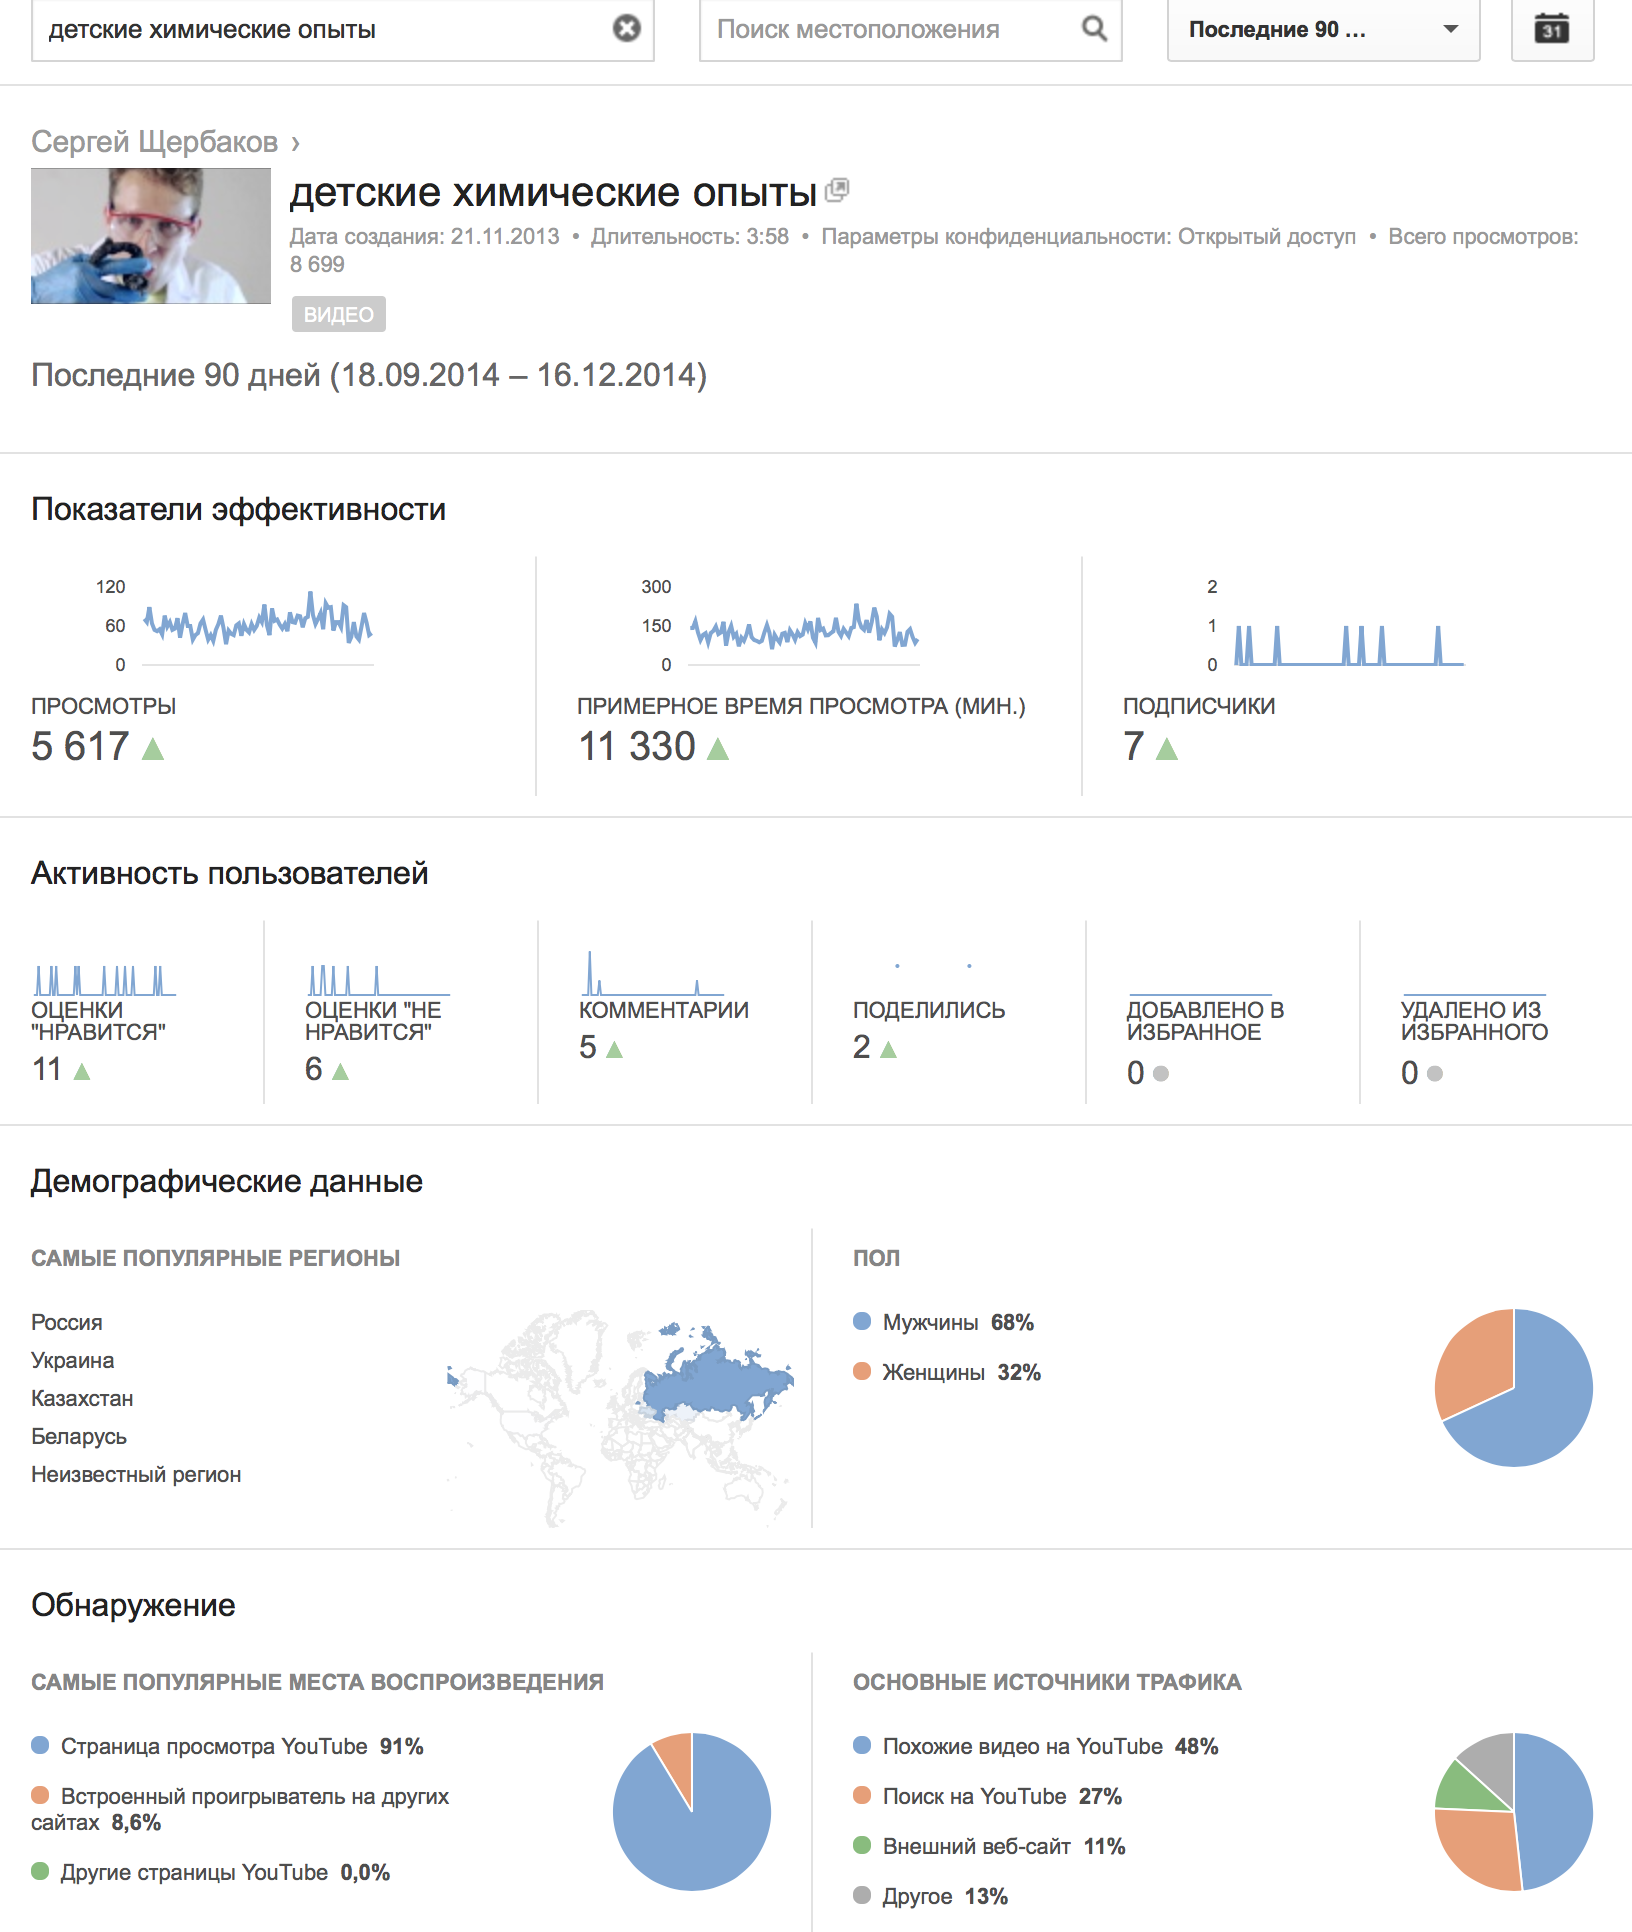The image size is (1632, 1932).
Task: Select Россия in top regions list
Action: tap(67, 1322)
